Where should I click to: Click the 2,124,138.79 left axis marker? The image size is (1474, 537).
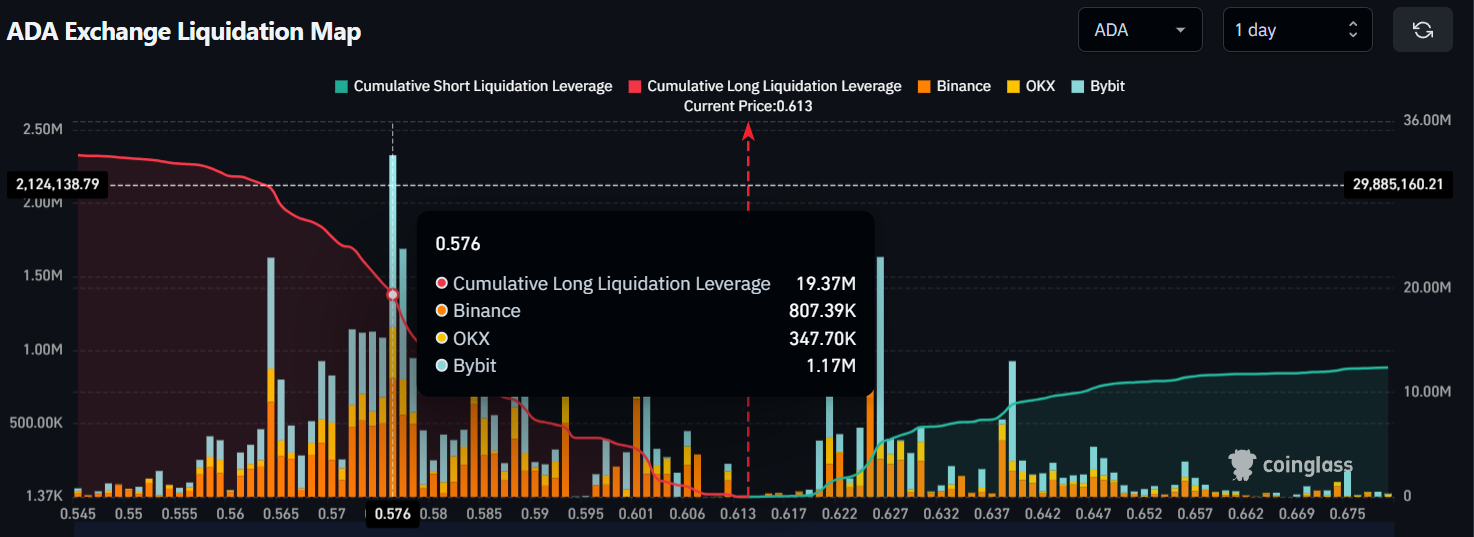(59, 184)
